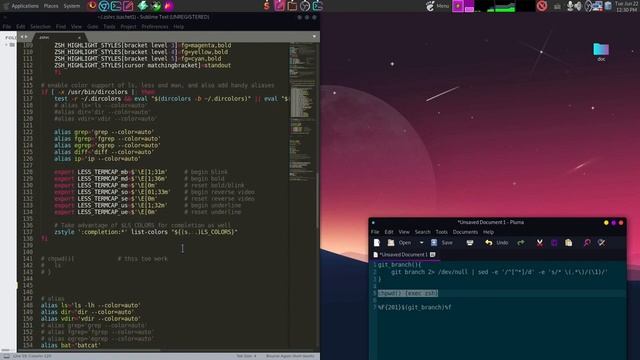
Task: Click the system monitor graph applet
Action: 505,6
